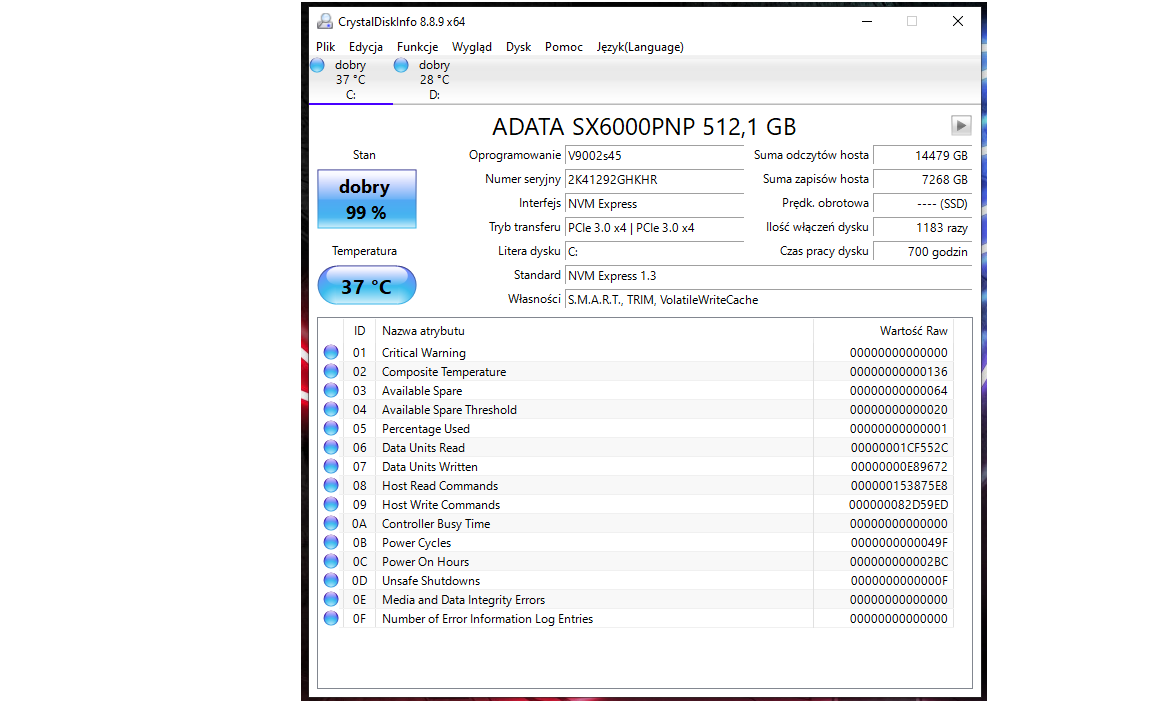
Task: Click status orb for Data Units Read
Action: tap(331, 447)
